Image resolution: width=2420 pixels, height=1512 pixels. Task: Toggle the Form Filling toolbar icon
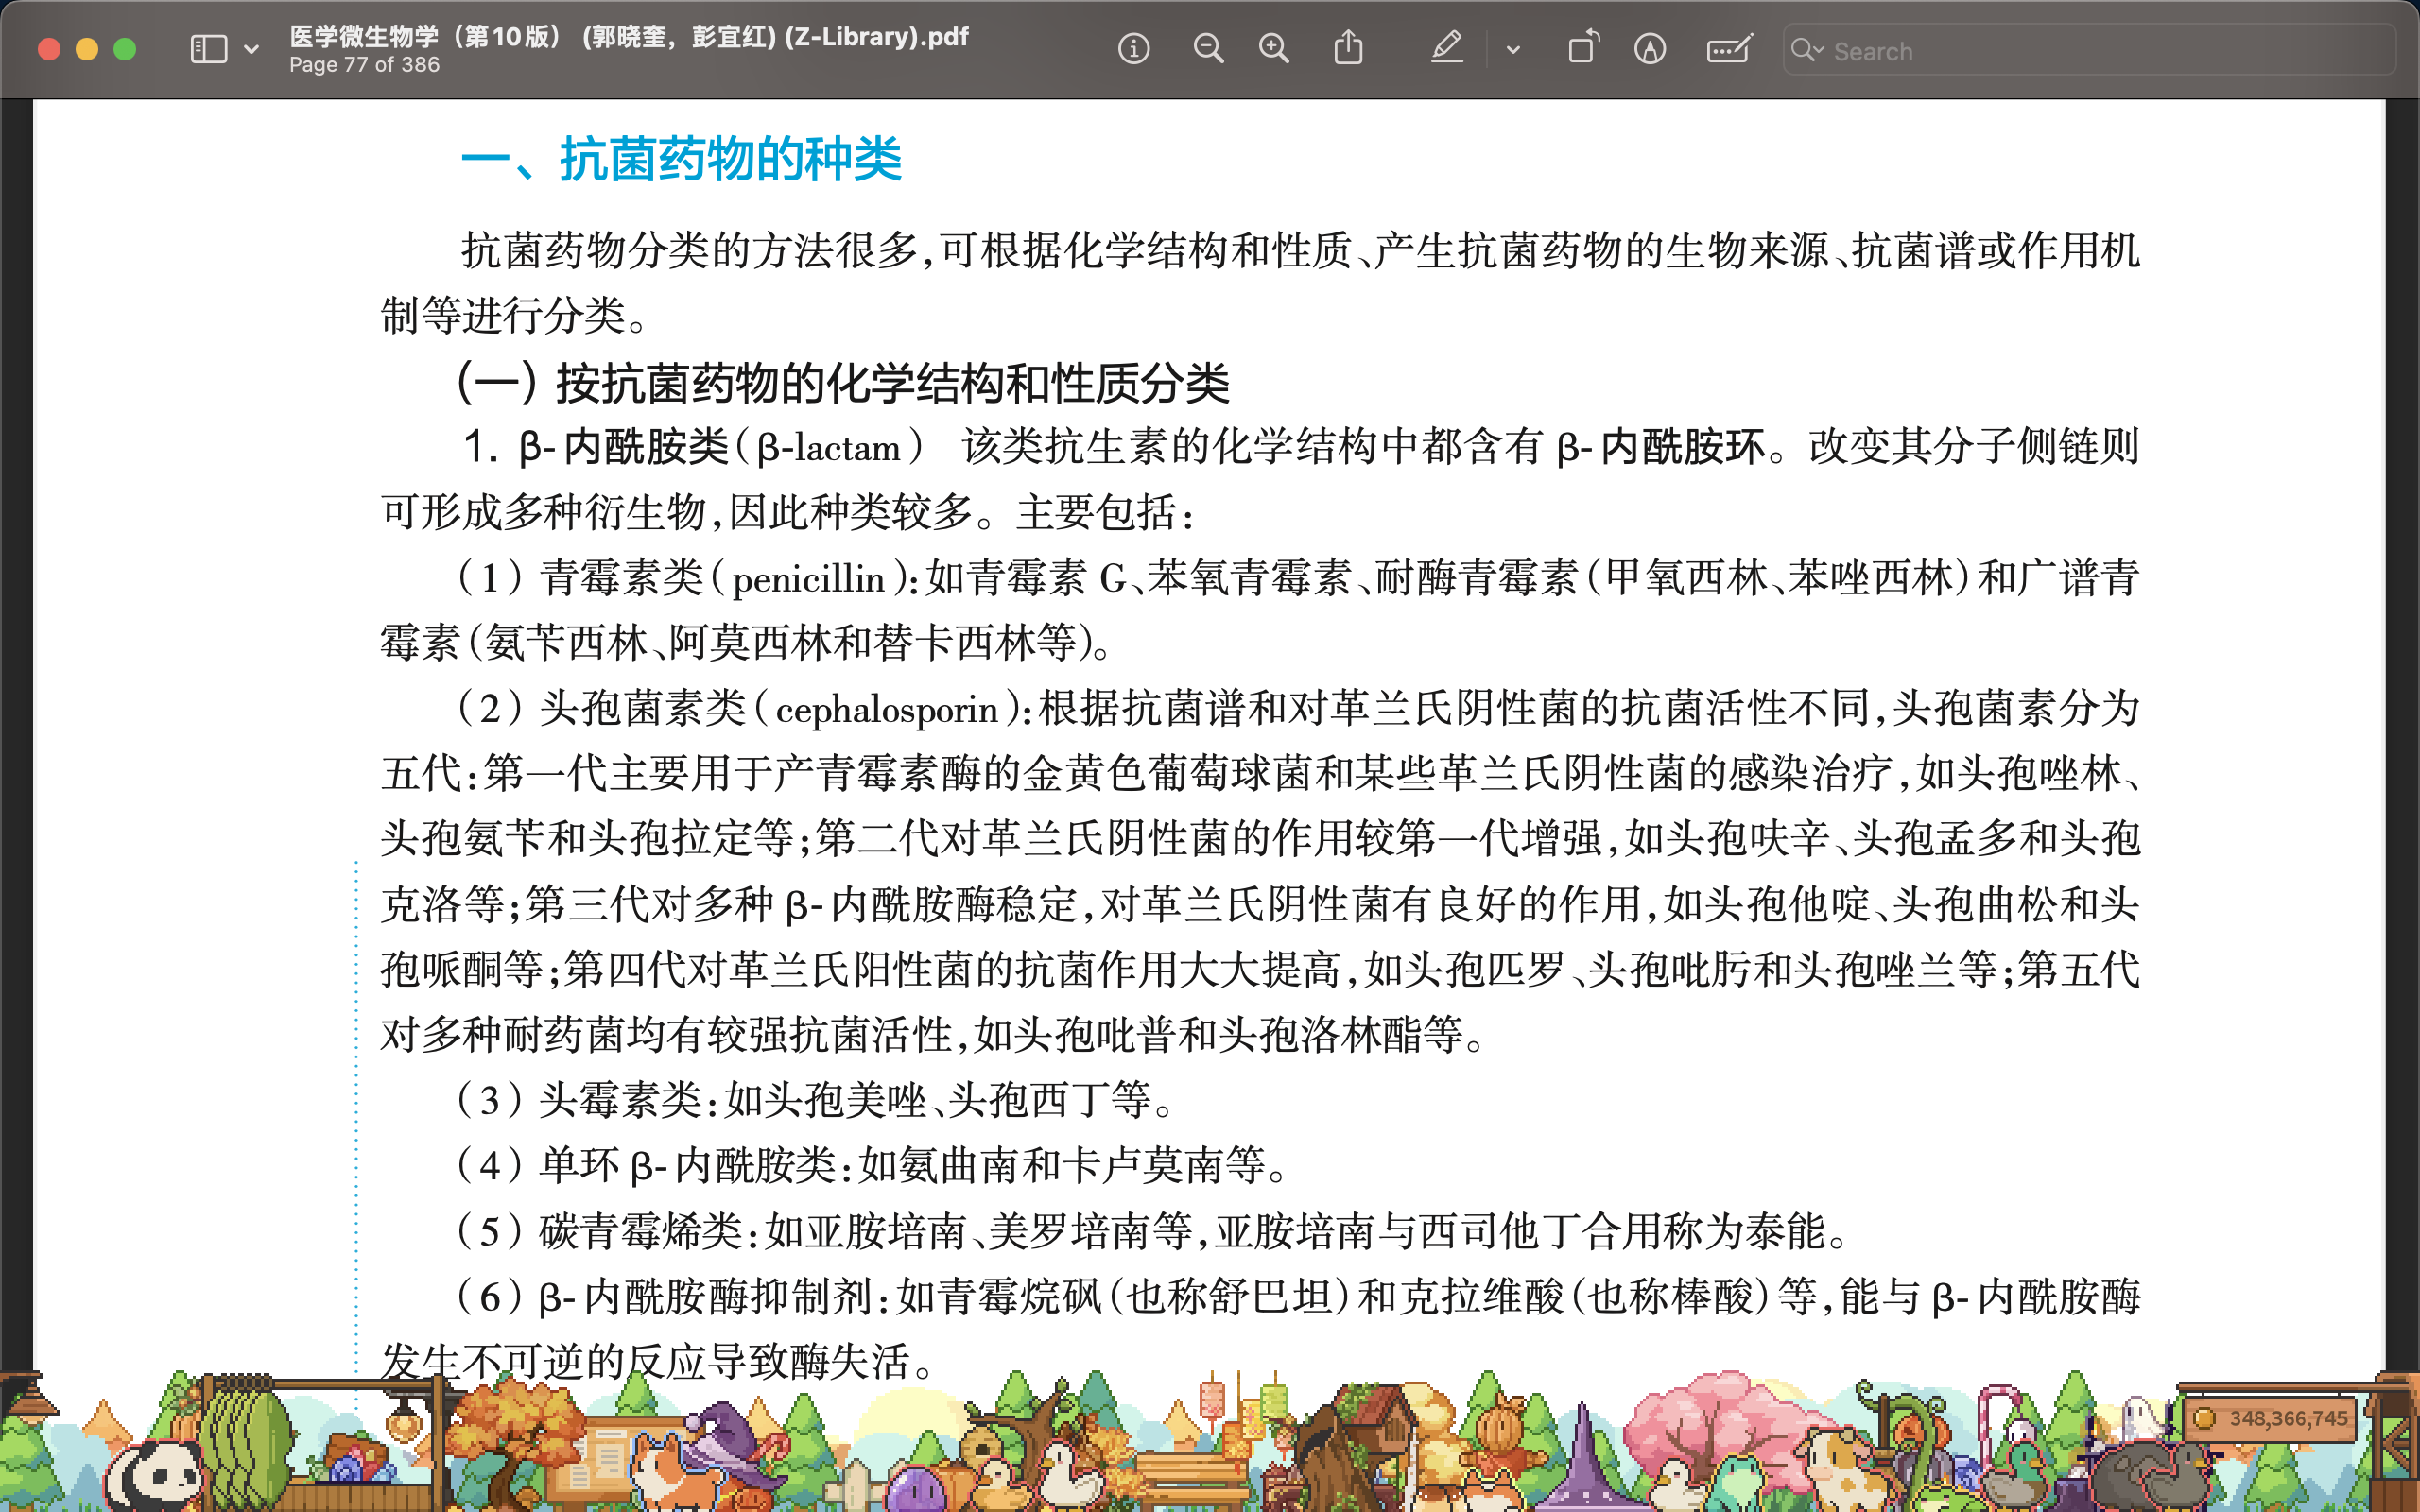(x=1728, y=49)
